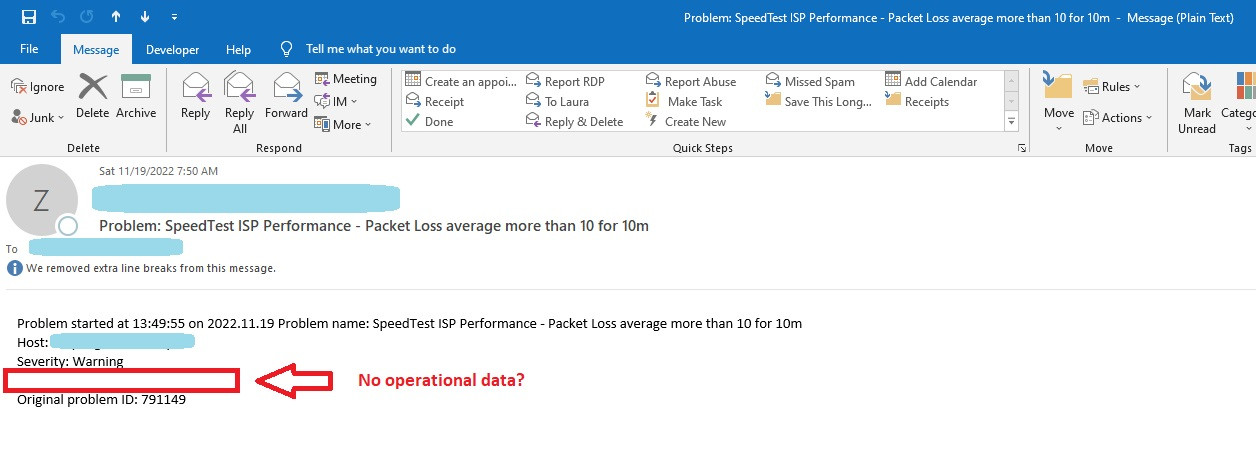Open the Customize Quick Access Toolbar dropdown

[x=175, y=17]
